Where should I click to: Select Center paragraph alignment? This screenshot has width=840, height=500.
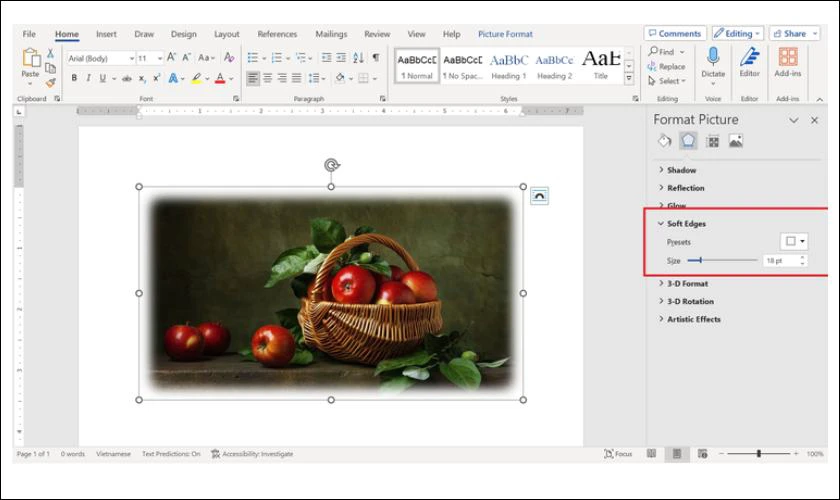tap(267, 79)
